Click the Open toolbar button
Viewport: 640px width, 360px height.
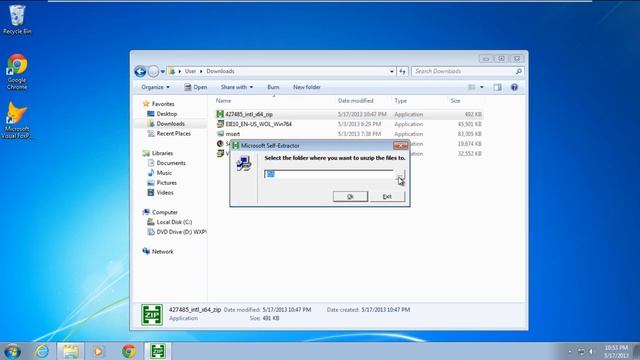[x=196, y=87]
